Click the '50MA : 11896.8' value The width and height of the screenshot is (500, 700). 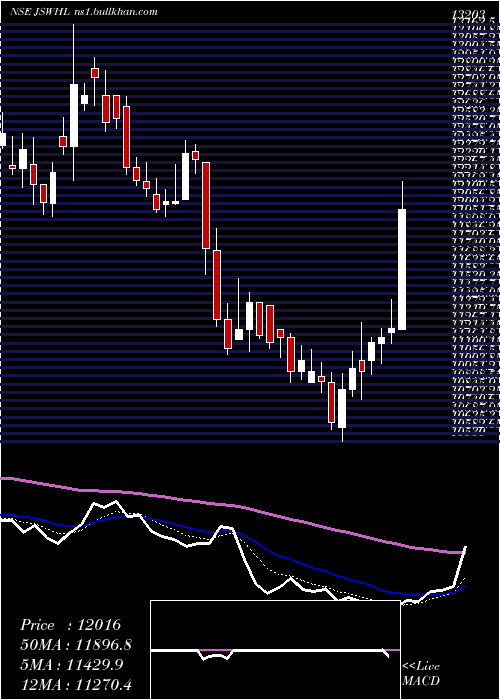click(77, 645)
